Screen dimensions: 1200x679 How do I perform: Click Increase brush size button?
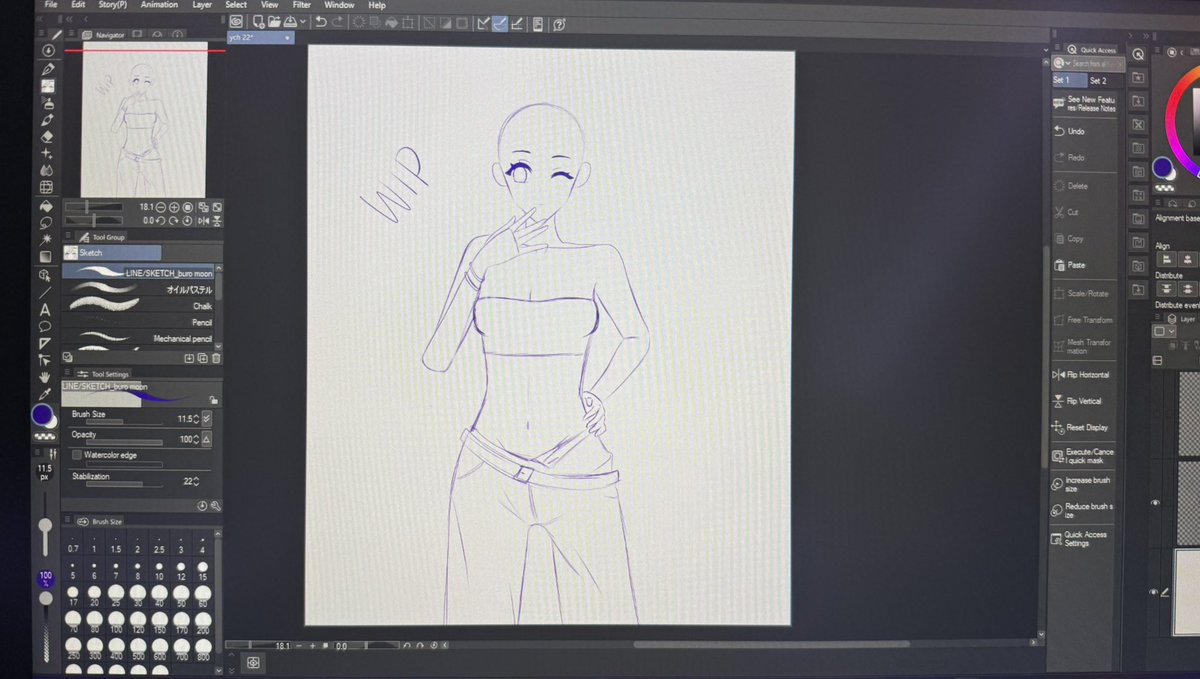point(1083,484)
